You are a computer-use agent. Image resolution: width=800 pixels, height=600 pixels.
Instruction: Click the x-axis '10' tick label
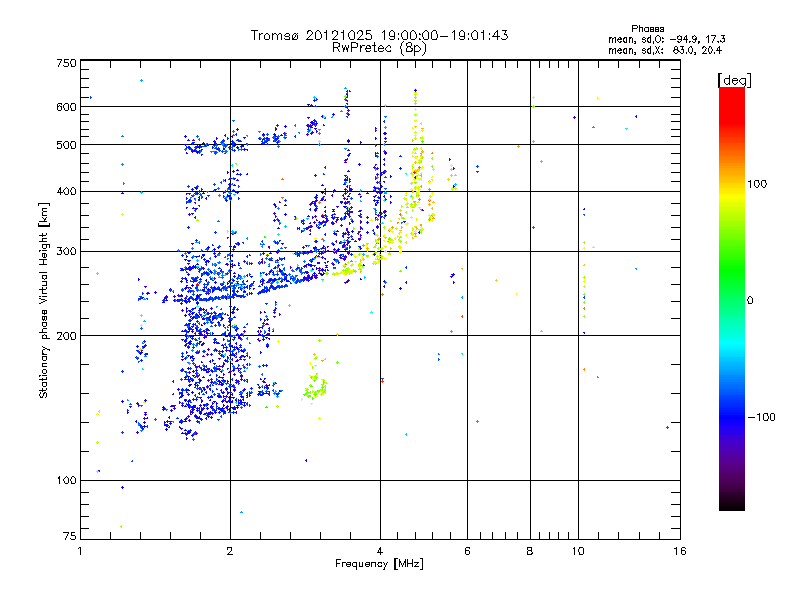[x=578, y=551]
